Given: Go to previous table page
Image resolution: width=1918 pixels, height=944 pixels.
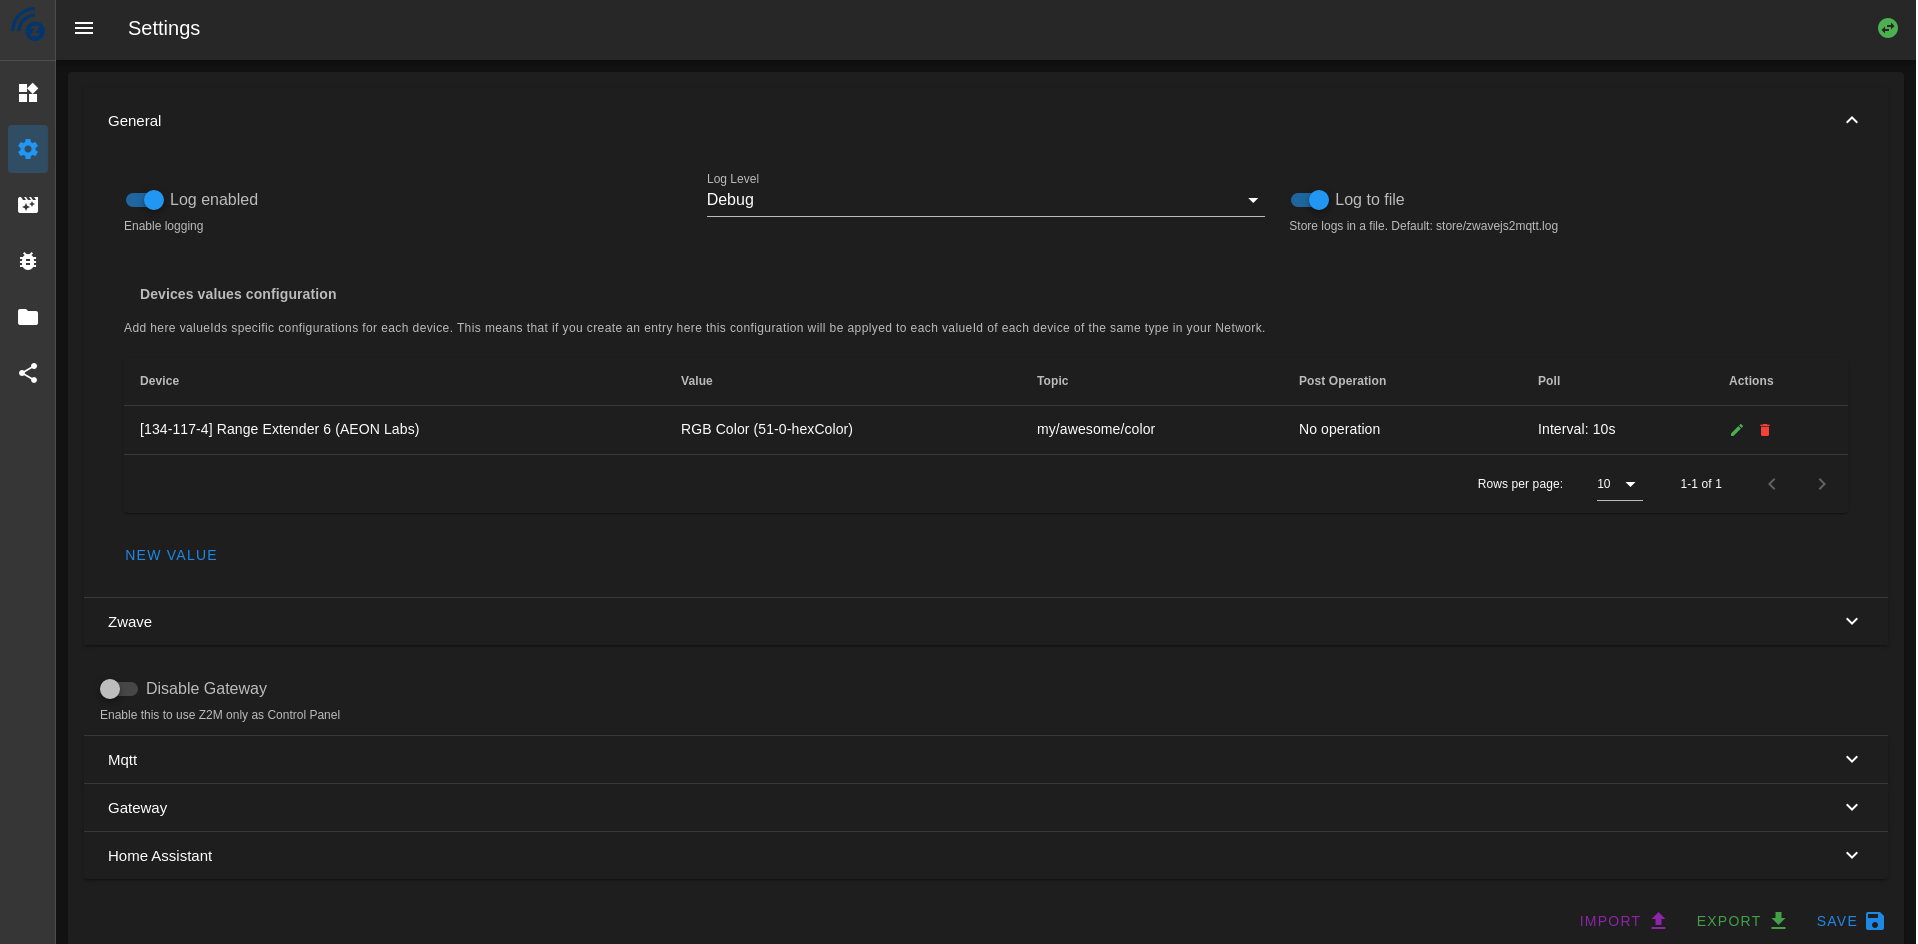Looking at the screenshot, I should click(1772, 484).
